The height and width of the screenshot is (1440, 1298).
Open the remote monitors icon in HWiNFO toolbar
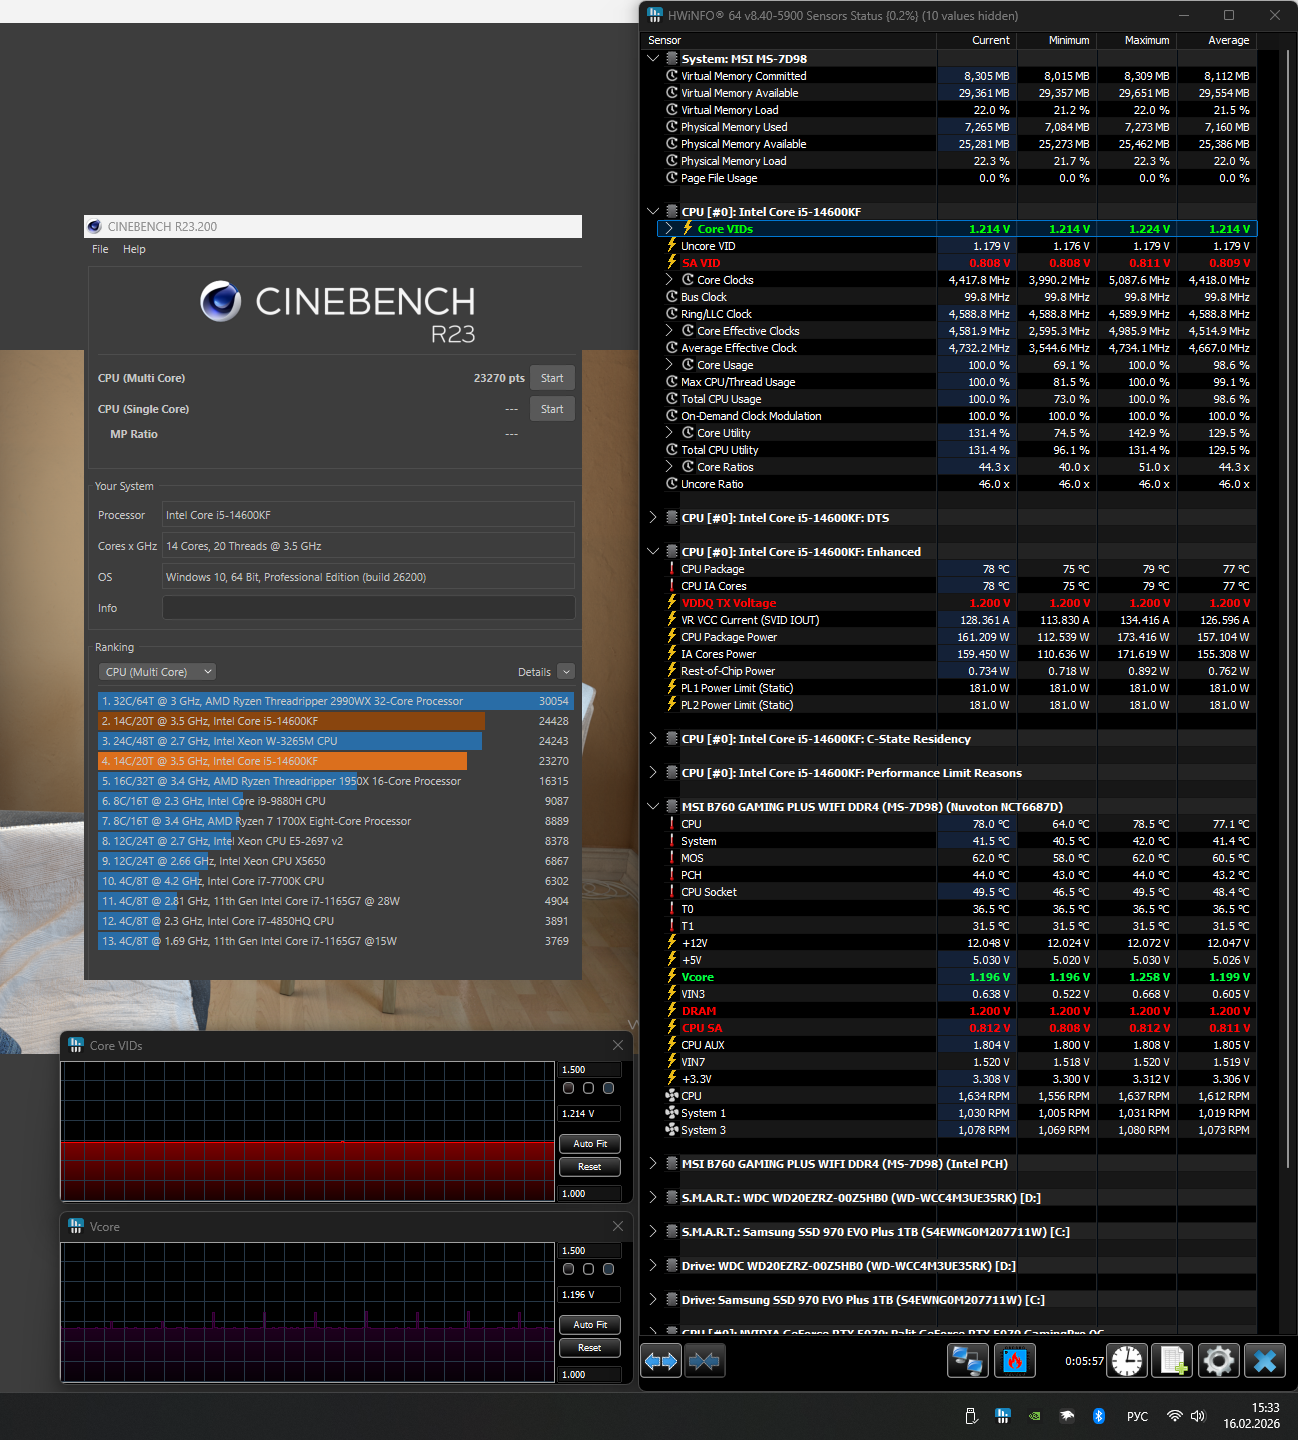coord(967,1361)
